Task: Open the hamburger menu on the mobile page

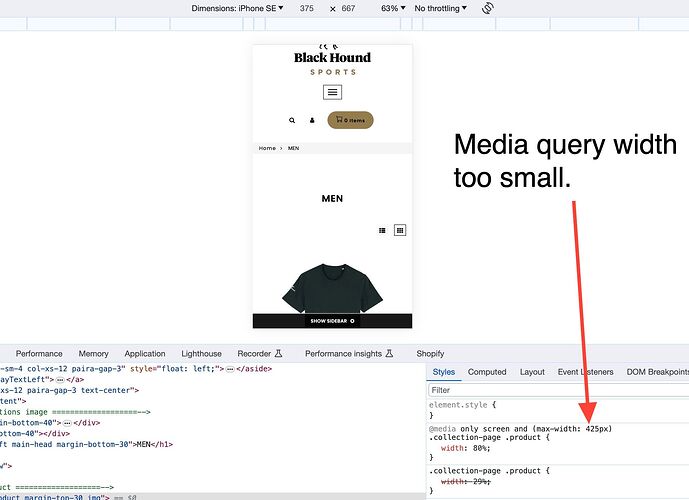Action: pos(332,92)
